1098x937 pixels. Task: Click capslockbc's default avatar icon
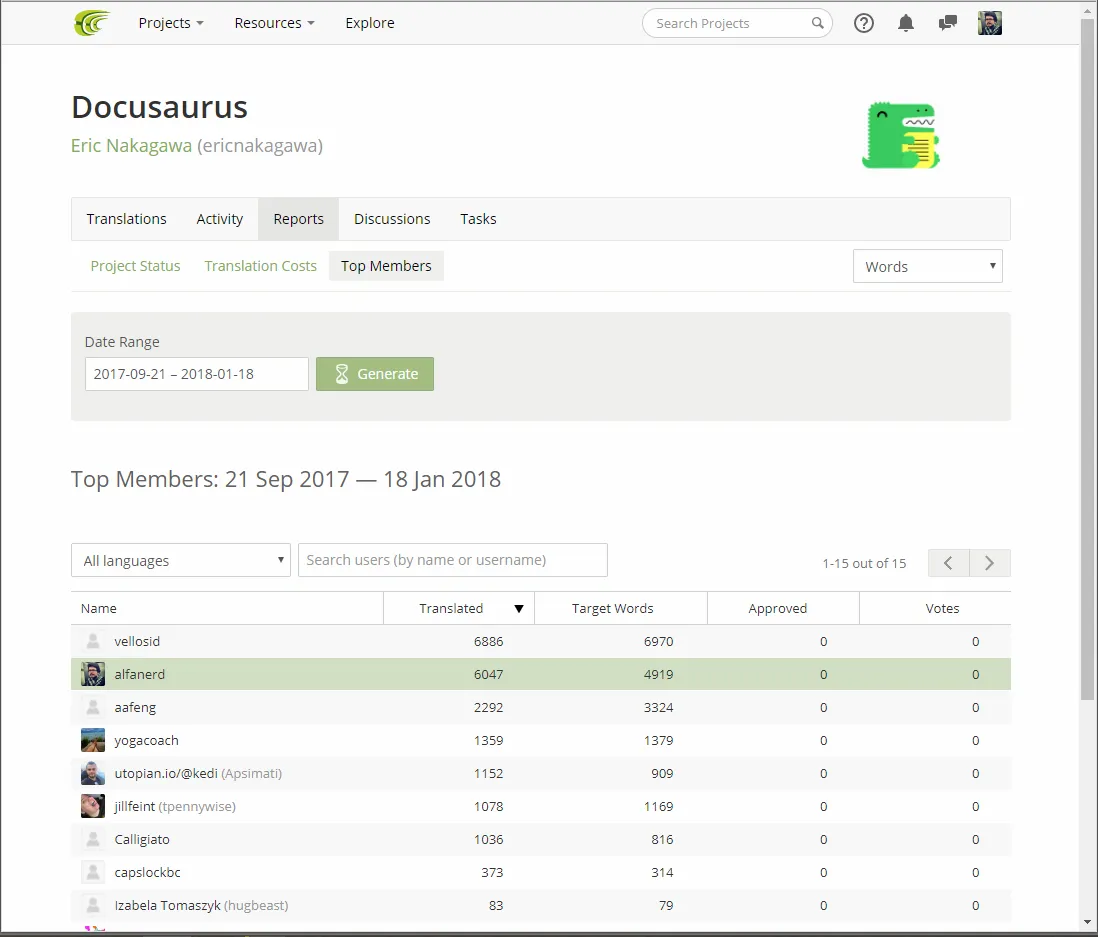92,872
